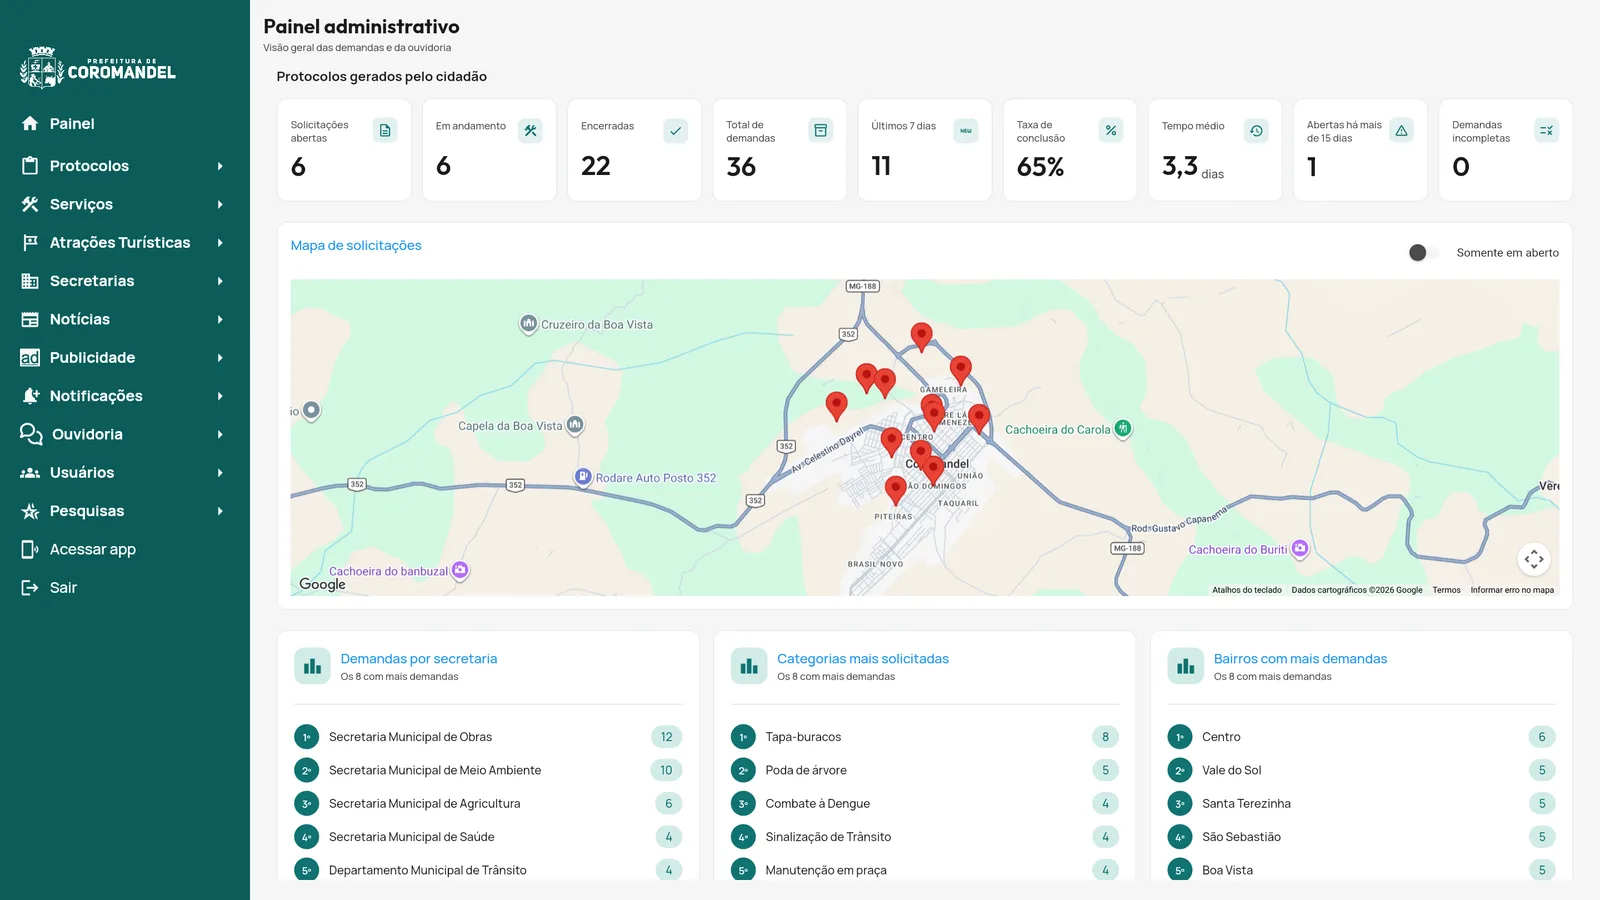Click the map camera controls icon
This screenshot has height=900, width=1600.
1534,559
